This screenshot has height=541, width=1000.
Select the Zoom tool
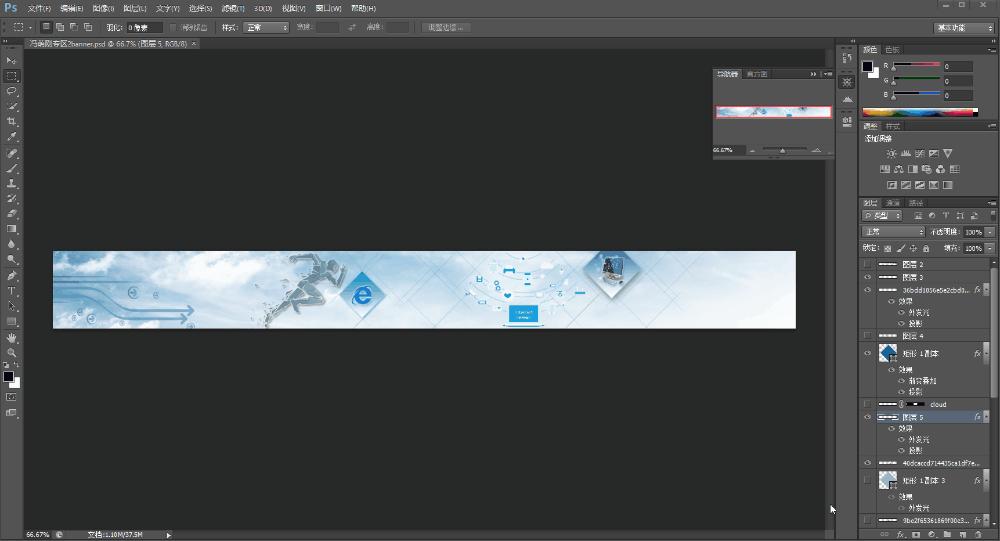pos(11,353)
